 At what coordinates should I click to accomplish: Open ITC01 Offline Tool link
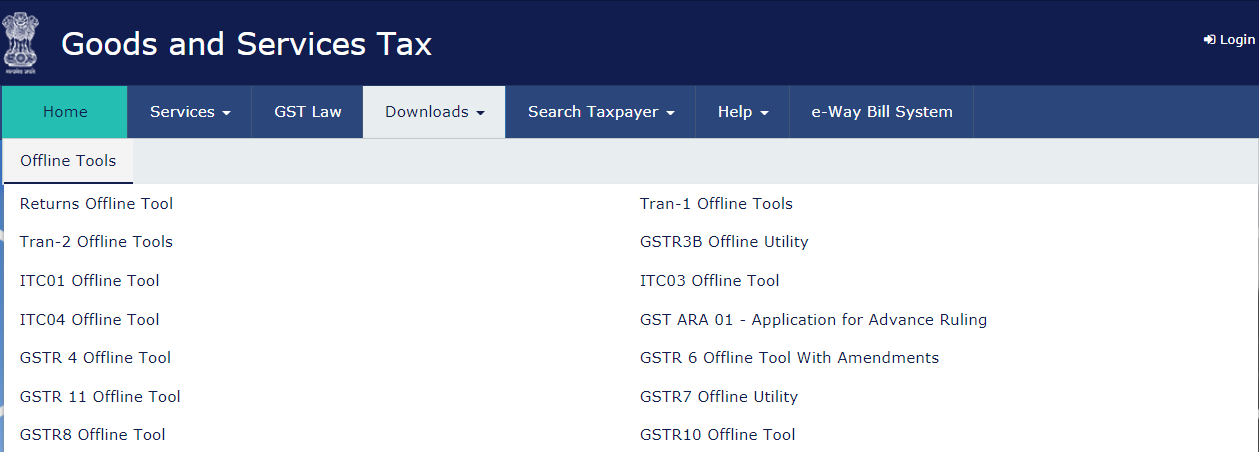(89, 281)
